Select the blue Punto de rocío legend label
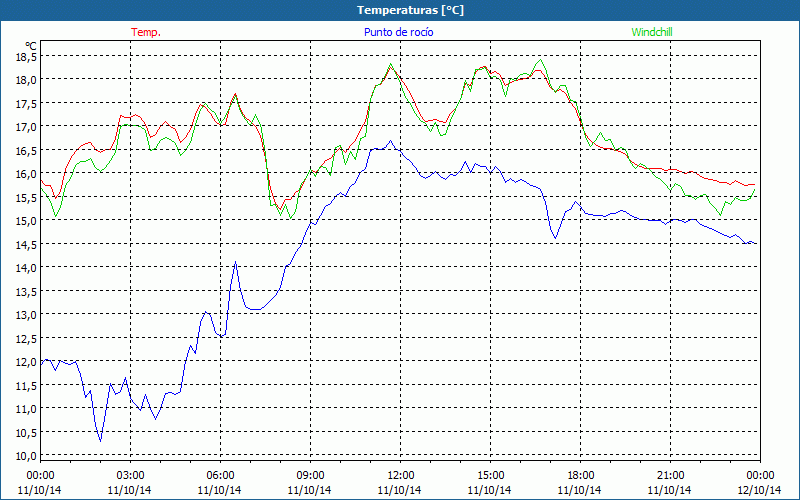Image resolution: width=800 pixels, height=500 pixels. pos(398,32)
